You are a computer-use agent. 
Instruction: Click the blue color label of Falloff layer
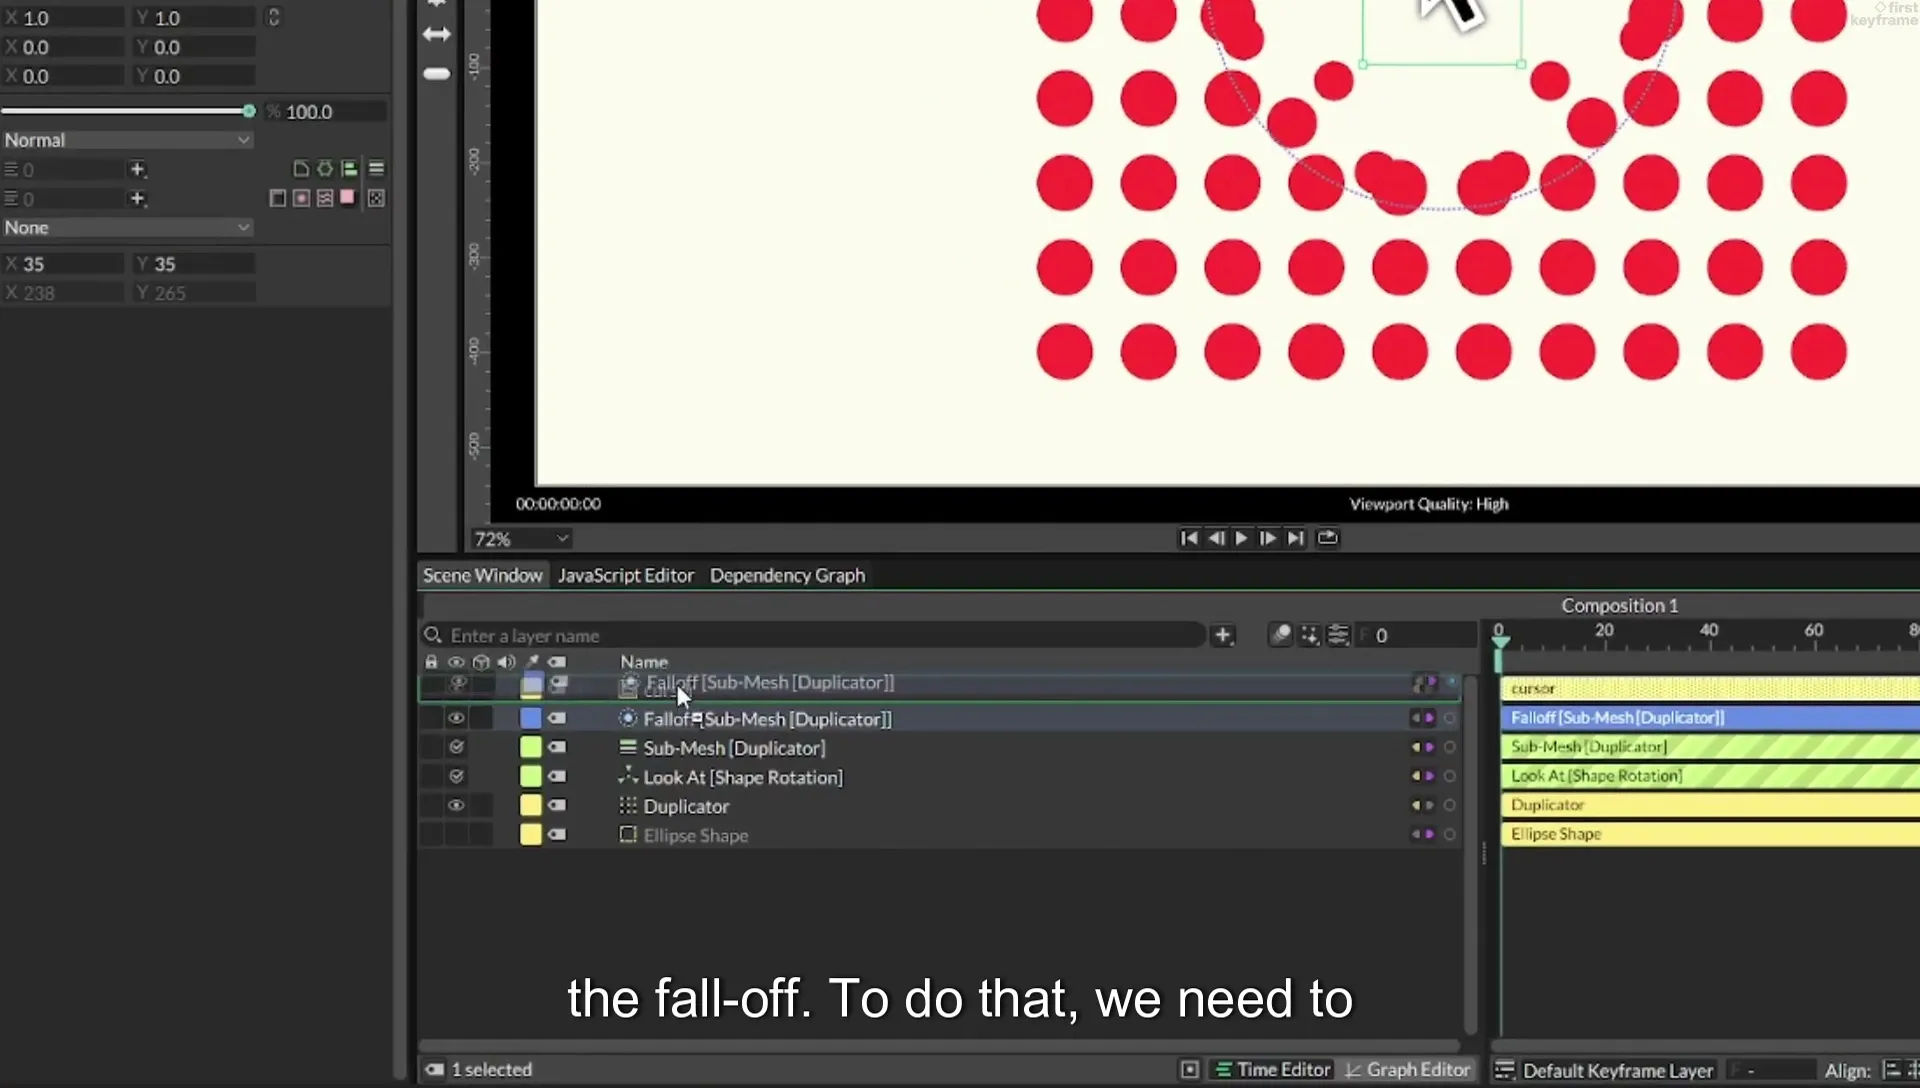tap(531, 718)
